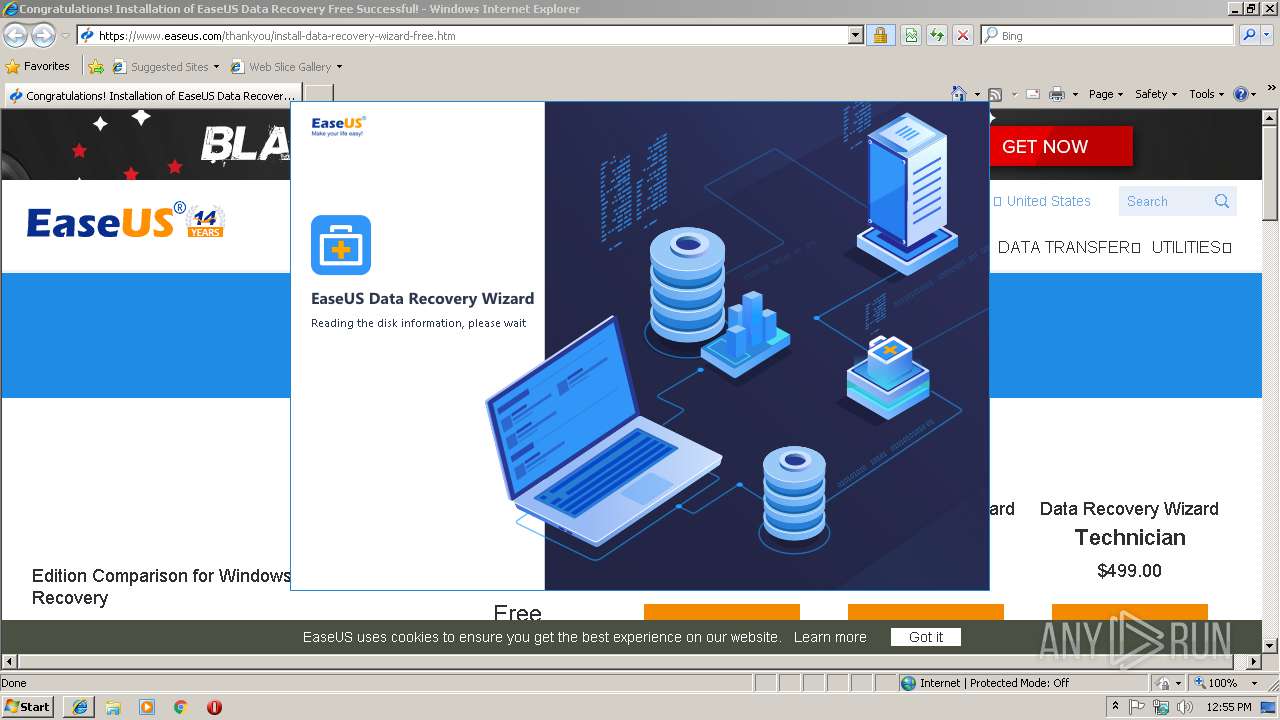Expand the Web Slice Gallery dropdown
This screenshot has width=1280, height=720.
pos(339,67)
